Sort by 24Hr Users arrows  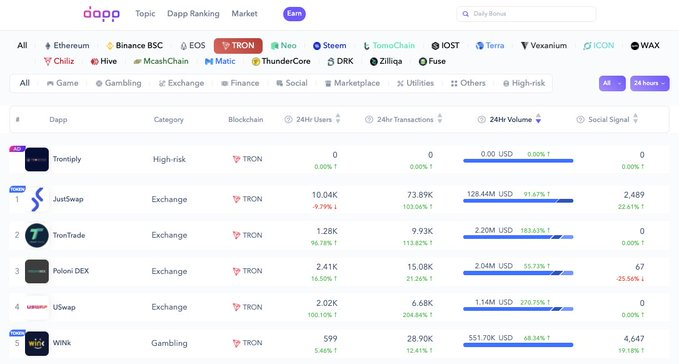338,119
